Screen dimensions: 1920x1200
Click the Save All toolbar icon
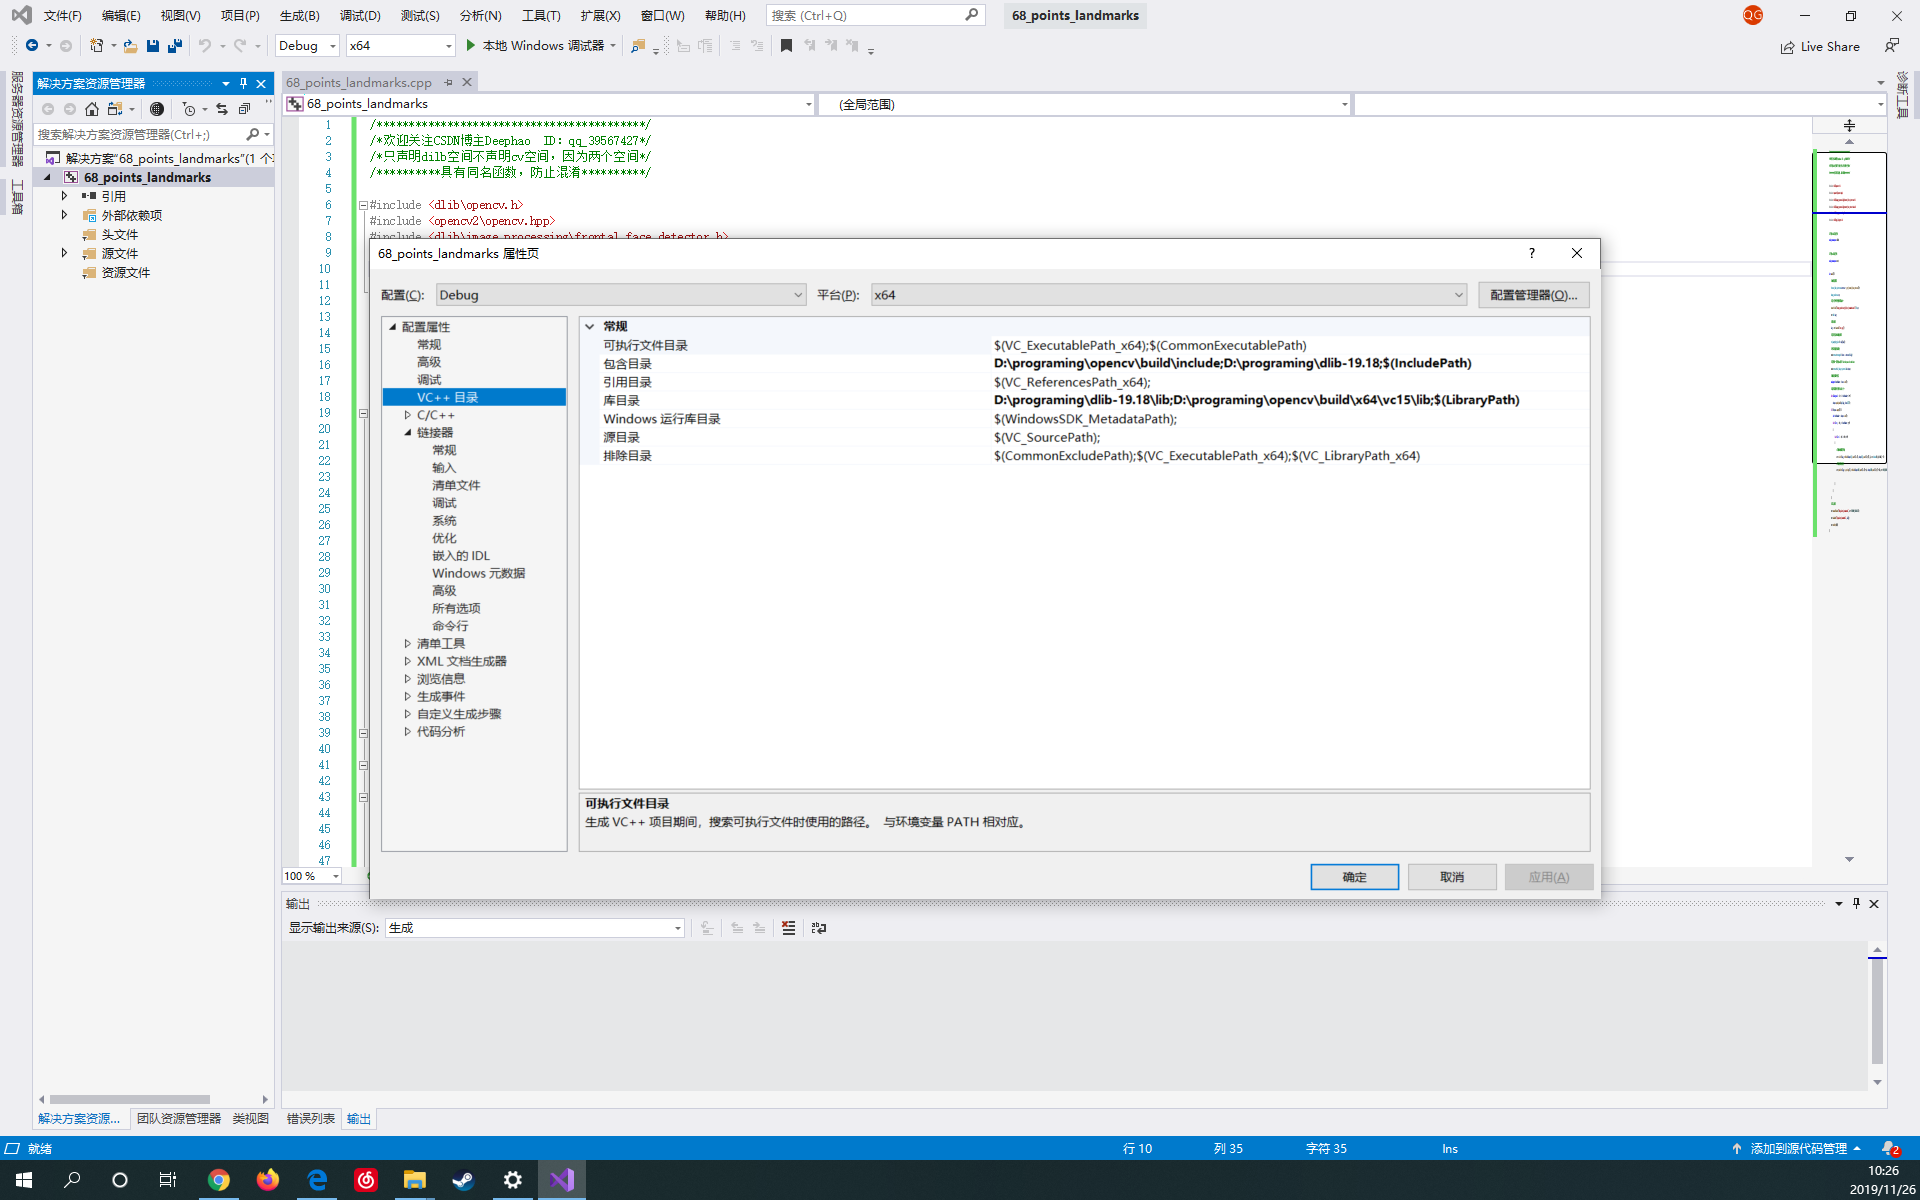coord(174,46)
